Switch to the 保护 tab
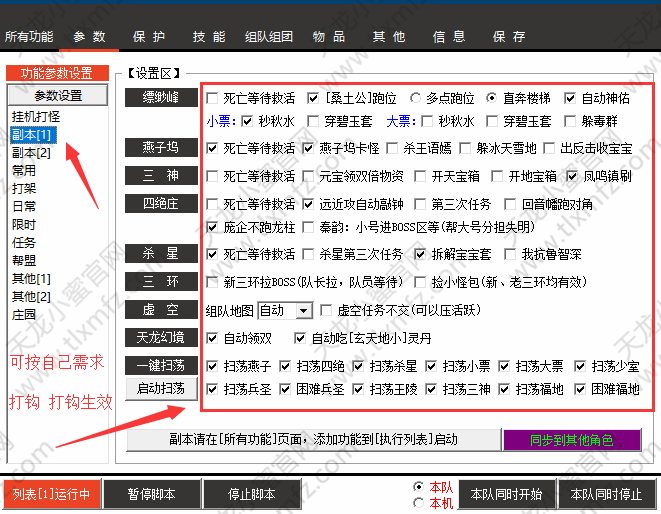 coord(149,37)
